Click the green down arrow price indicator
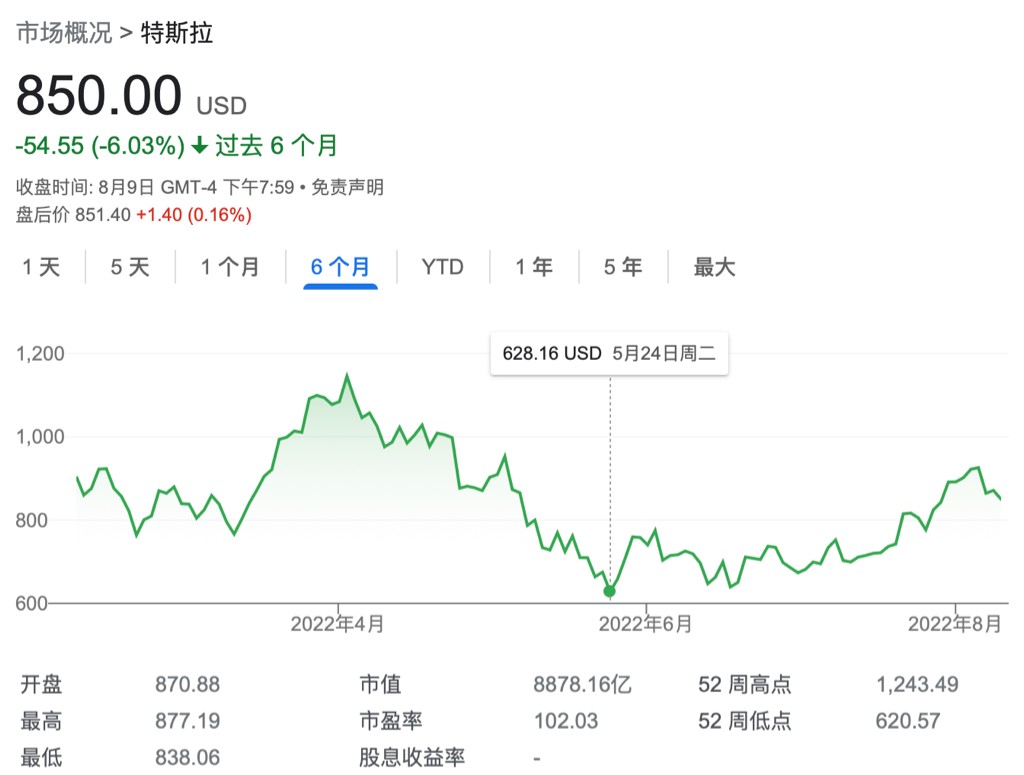The height and width of the screenshot is (775, 1024). (x=200, y=146)
